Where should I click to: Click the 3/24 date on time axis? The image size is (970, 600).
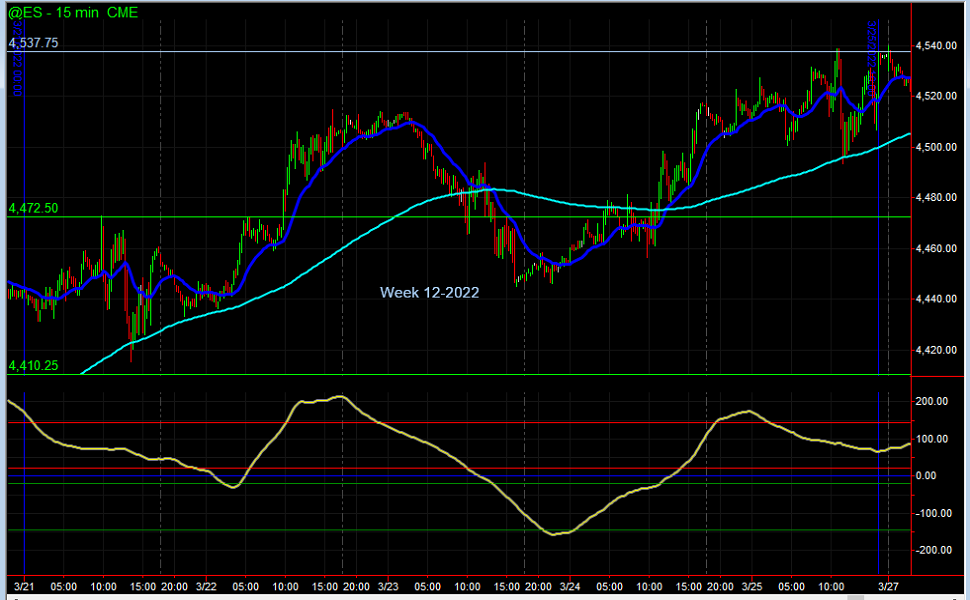coord(570,586)
